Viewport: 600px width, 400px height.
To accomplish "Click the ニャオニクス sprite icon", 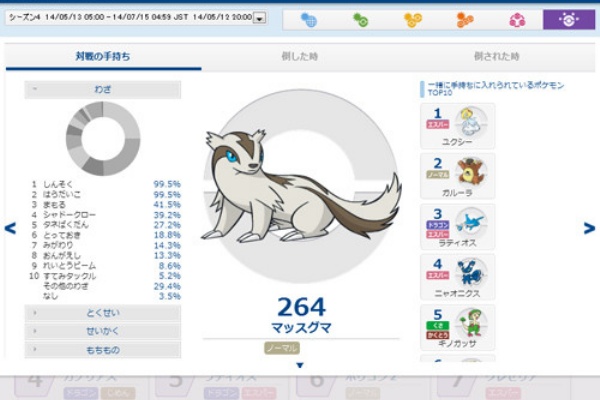I will pos(471,273).
